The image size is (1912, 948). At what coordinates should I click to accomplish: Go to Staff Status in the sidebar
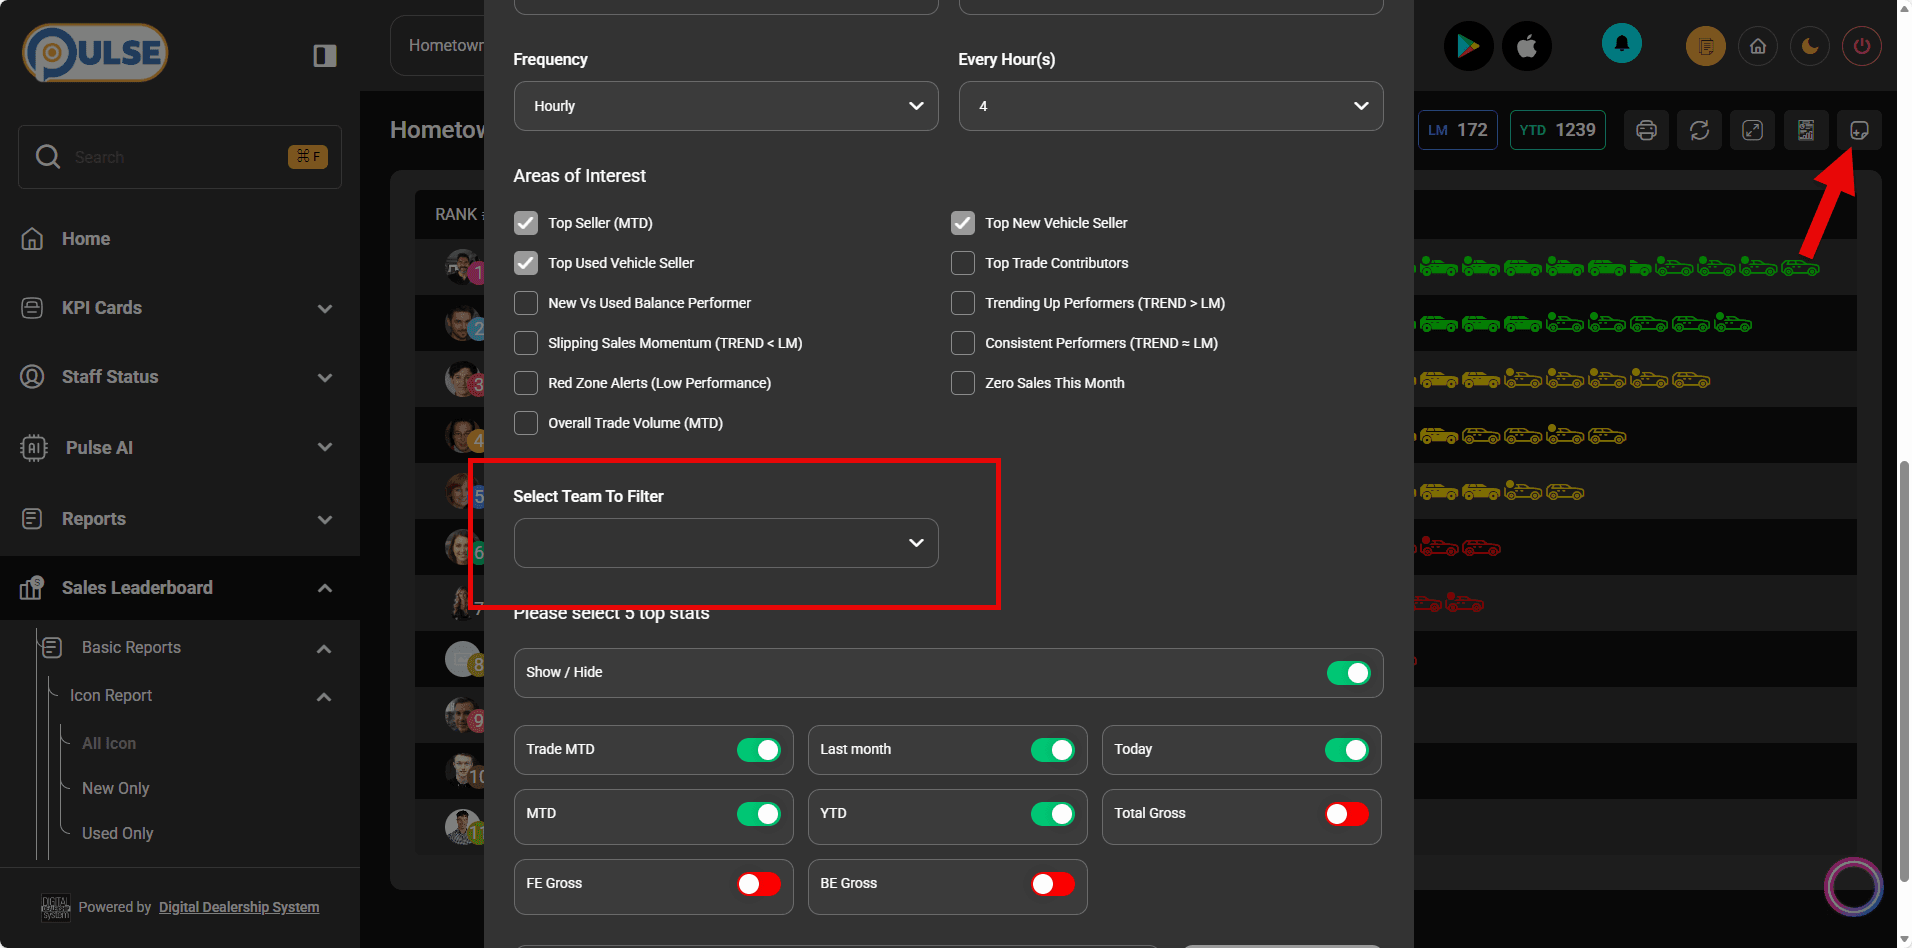coord(109,377)
